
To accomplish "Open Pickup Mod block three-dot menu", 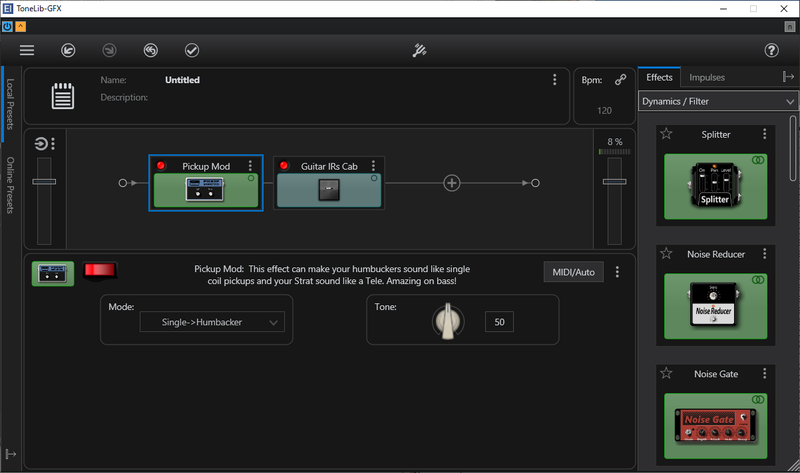I will point(250,166).
